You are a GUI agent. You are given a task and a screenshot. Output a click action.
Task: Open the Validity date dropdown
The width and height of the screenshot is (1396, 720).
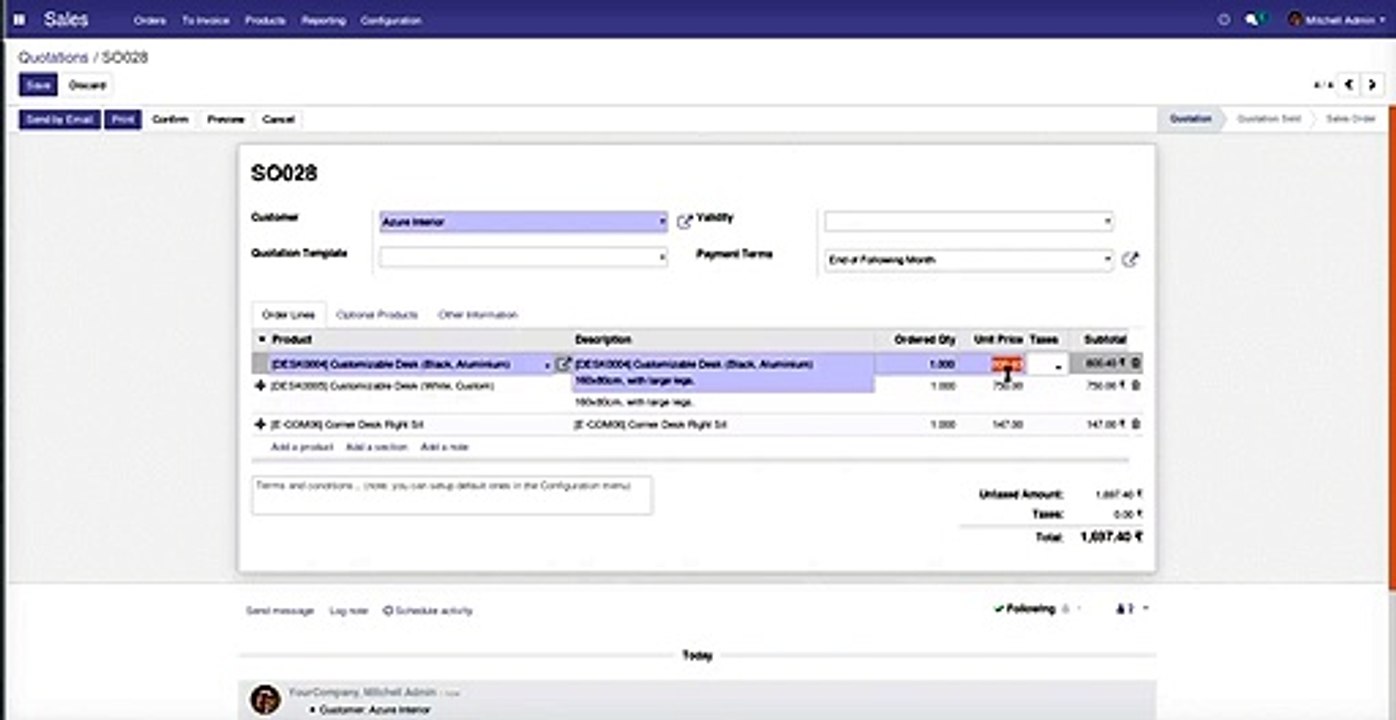coord(968,221)
